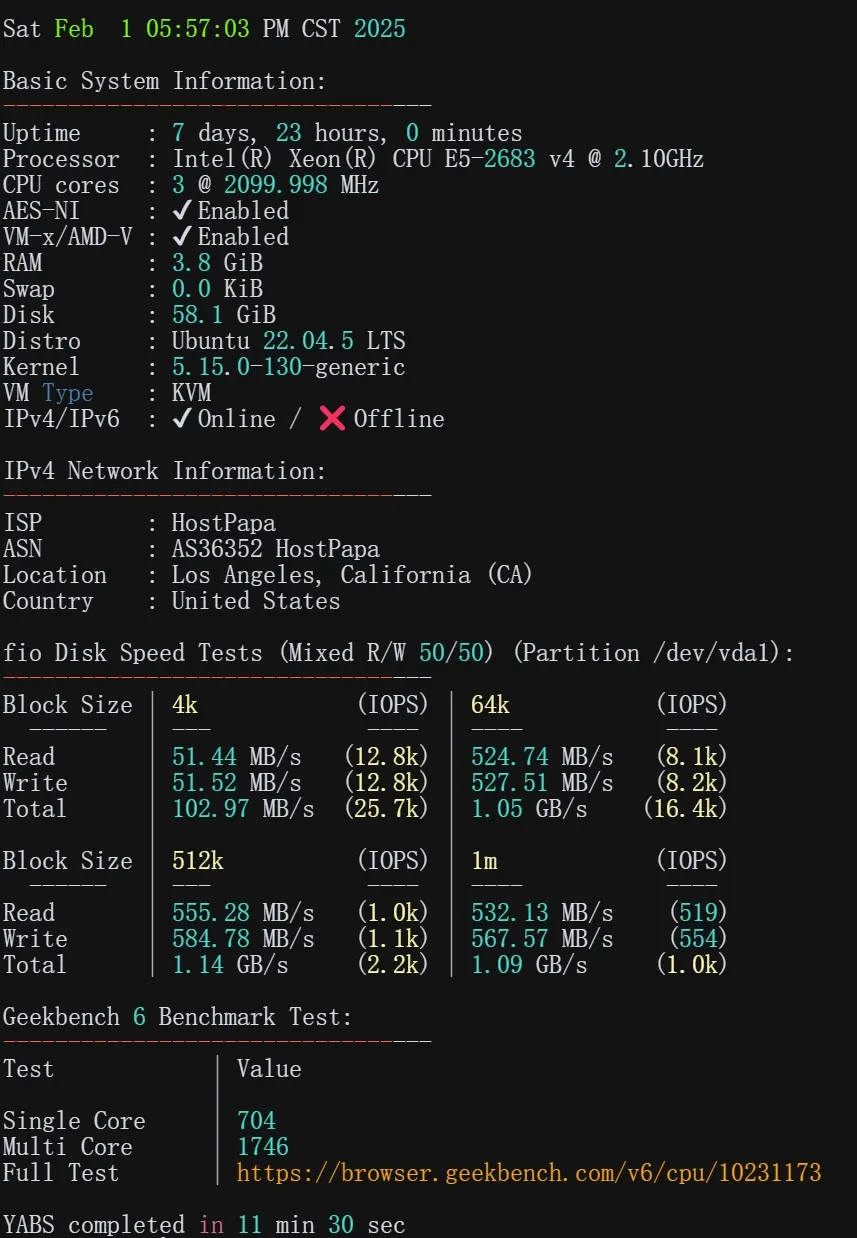Screen dimensions: 857x1238
Task: Click the Los Angeles location text
Action: pos(352,575)
